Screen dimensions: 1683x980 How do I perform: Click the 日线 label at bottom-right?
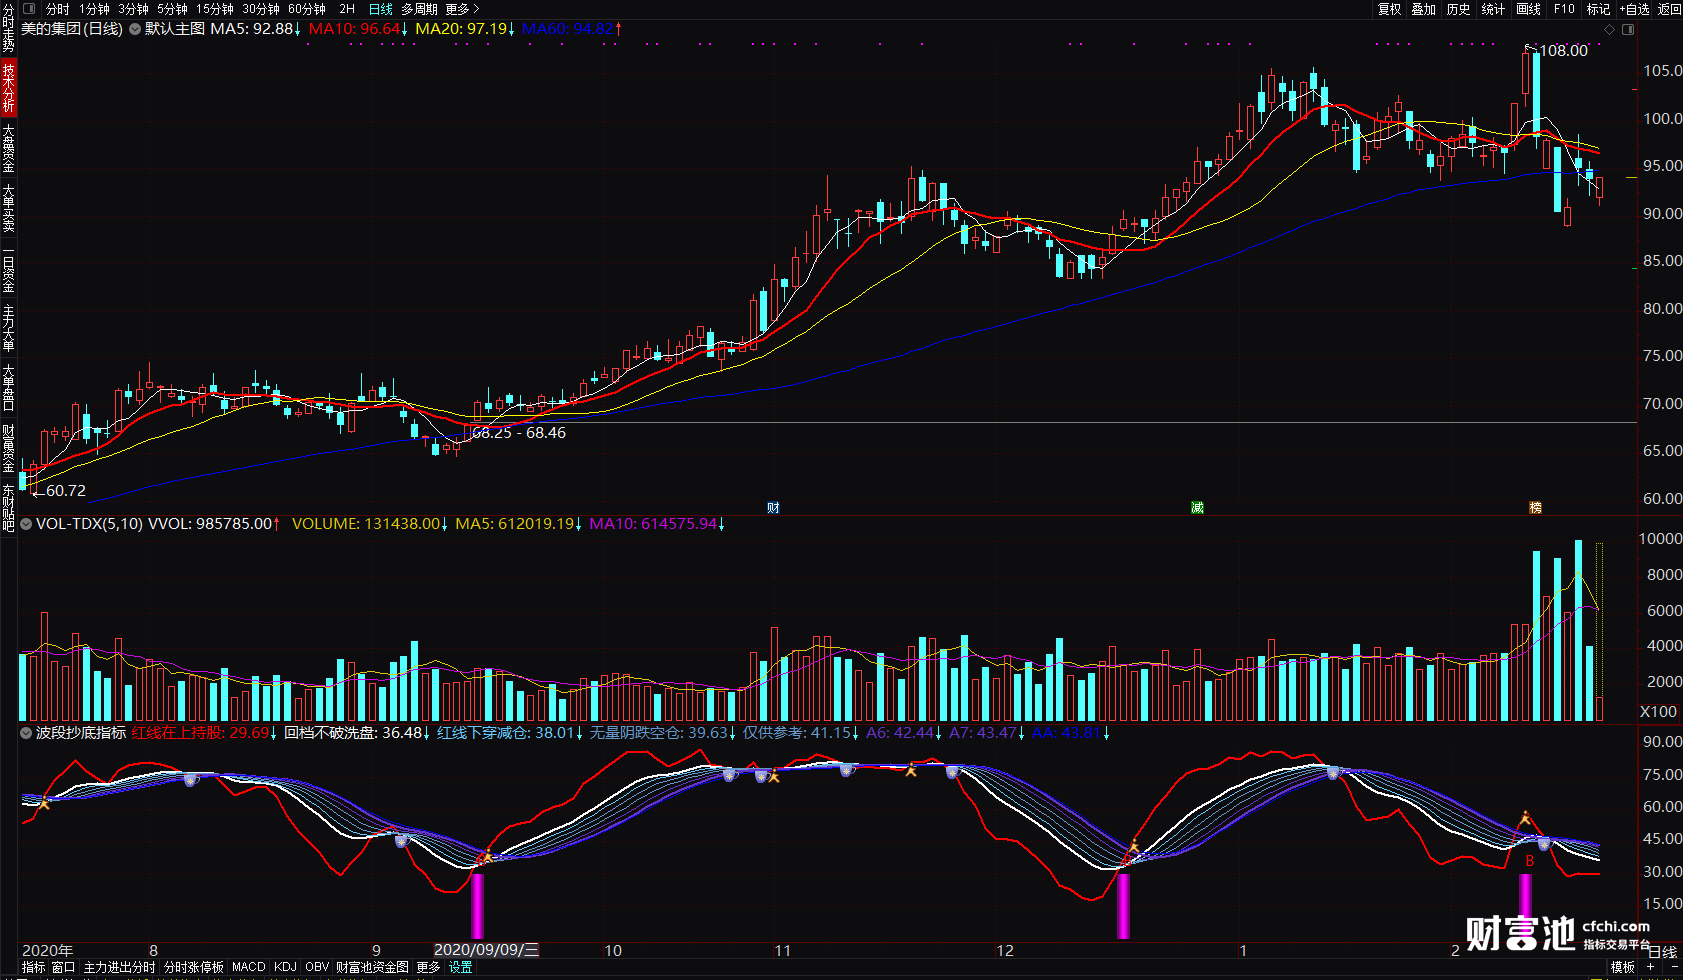point(1662,952)
